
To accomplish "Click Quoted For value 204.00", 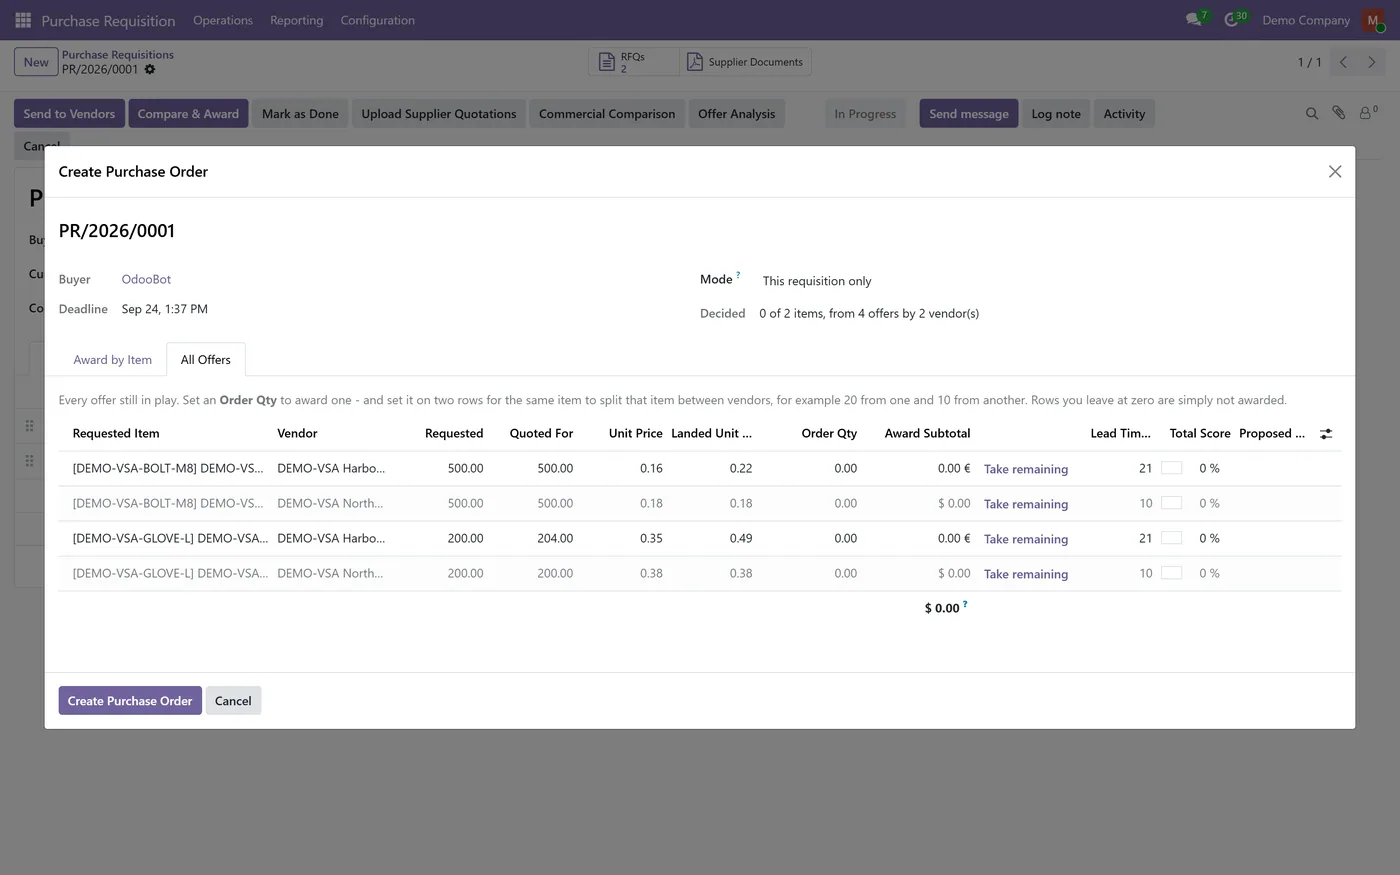I will point(555,538).
